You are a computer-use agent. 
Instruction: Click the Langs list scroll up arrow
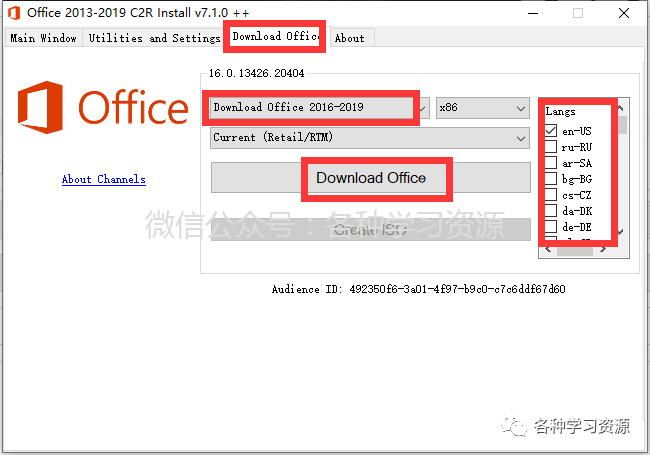621,108
